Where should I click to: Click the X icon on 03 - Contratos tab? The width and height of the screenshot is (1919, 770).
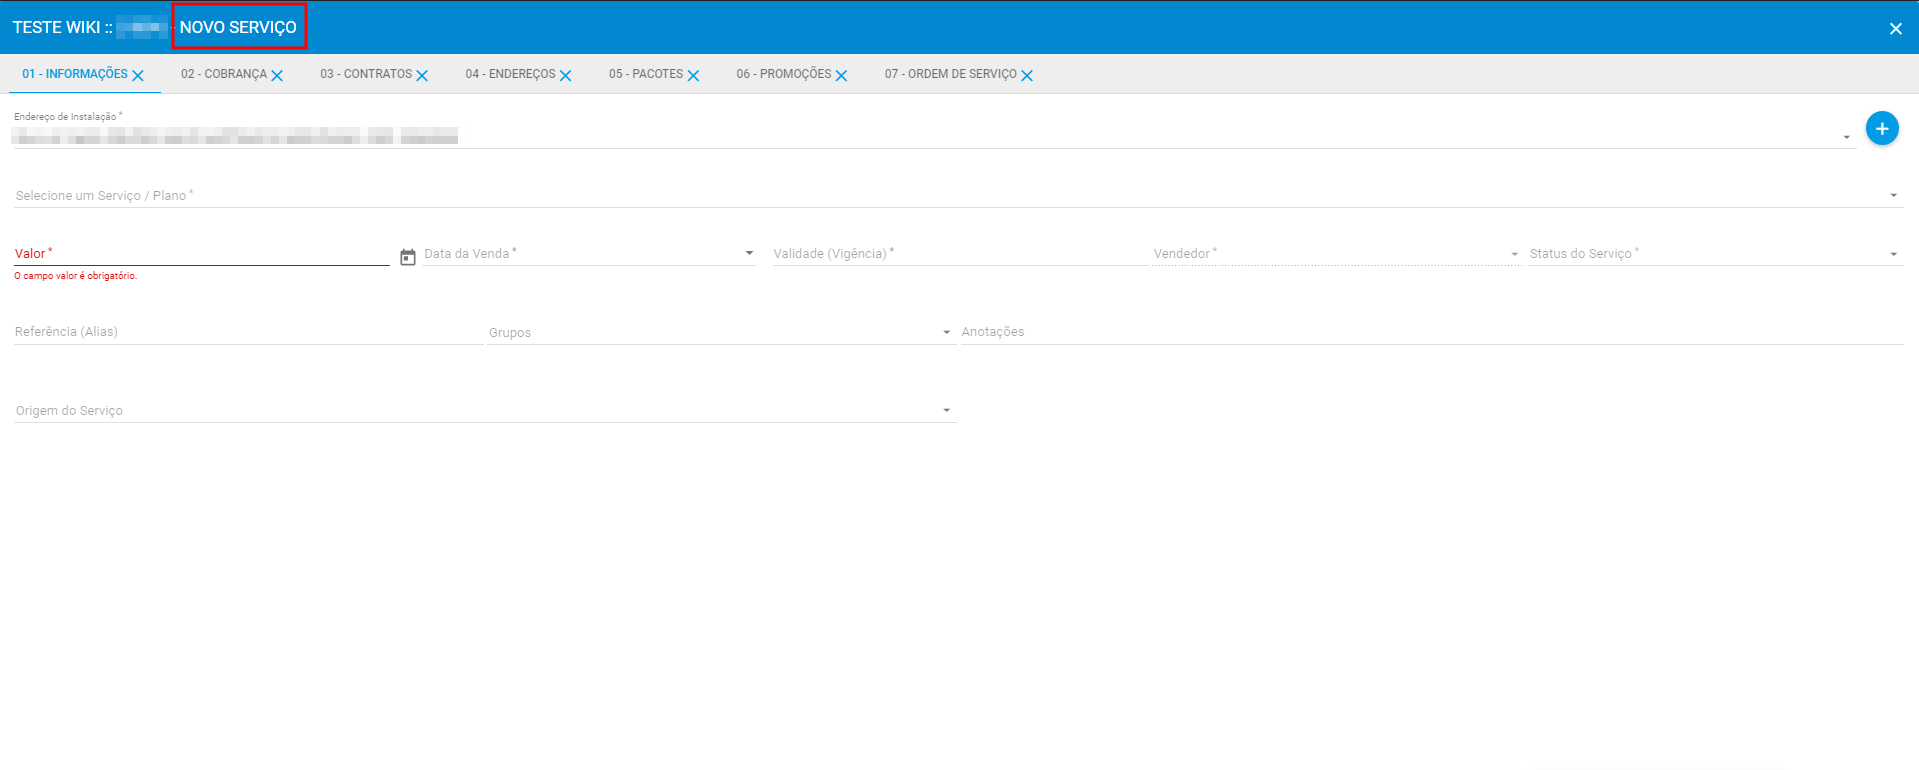pos(422,76)
